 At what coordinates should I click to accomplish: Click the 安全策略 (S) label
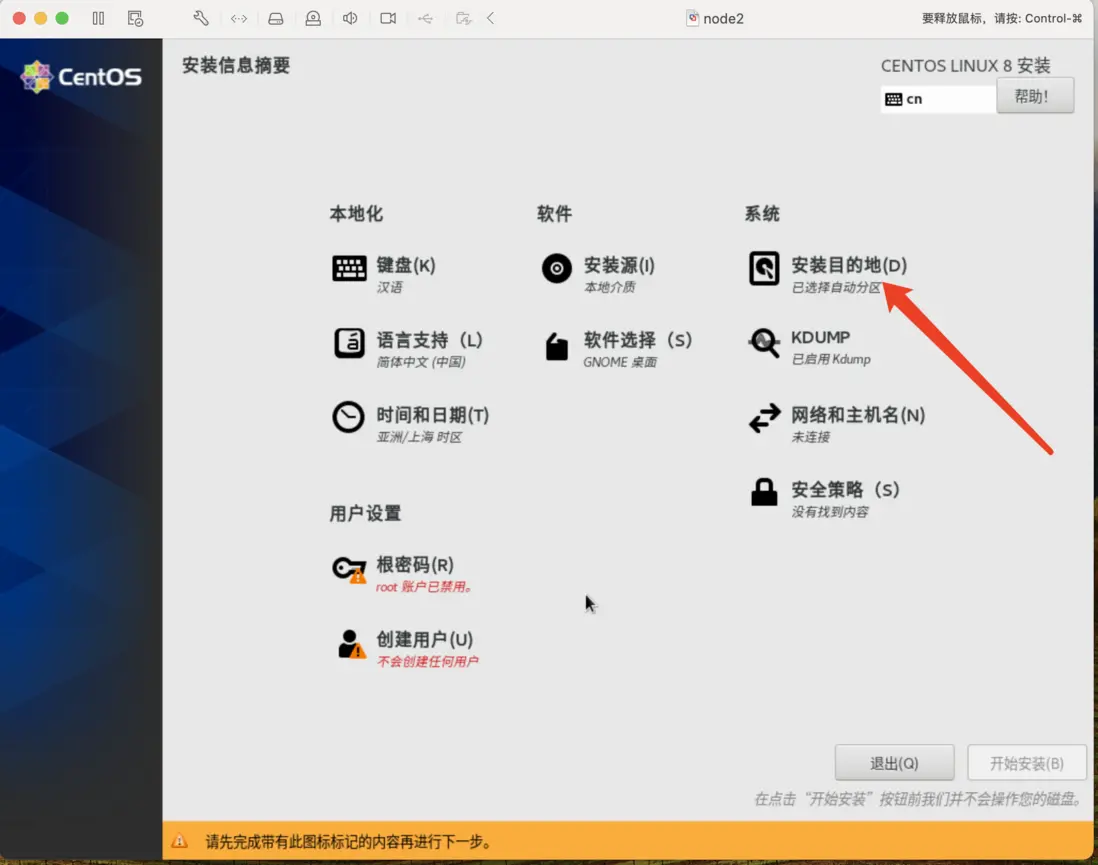point(845,490)
